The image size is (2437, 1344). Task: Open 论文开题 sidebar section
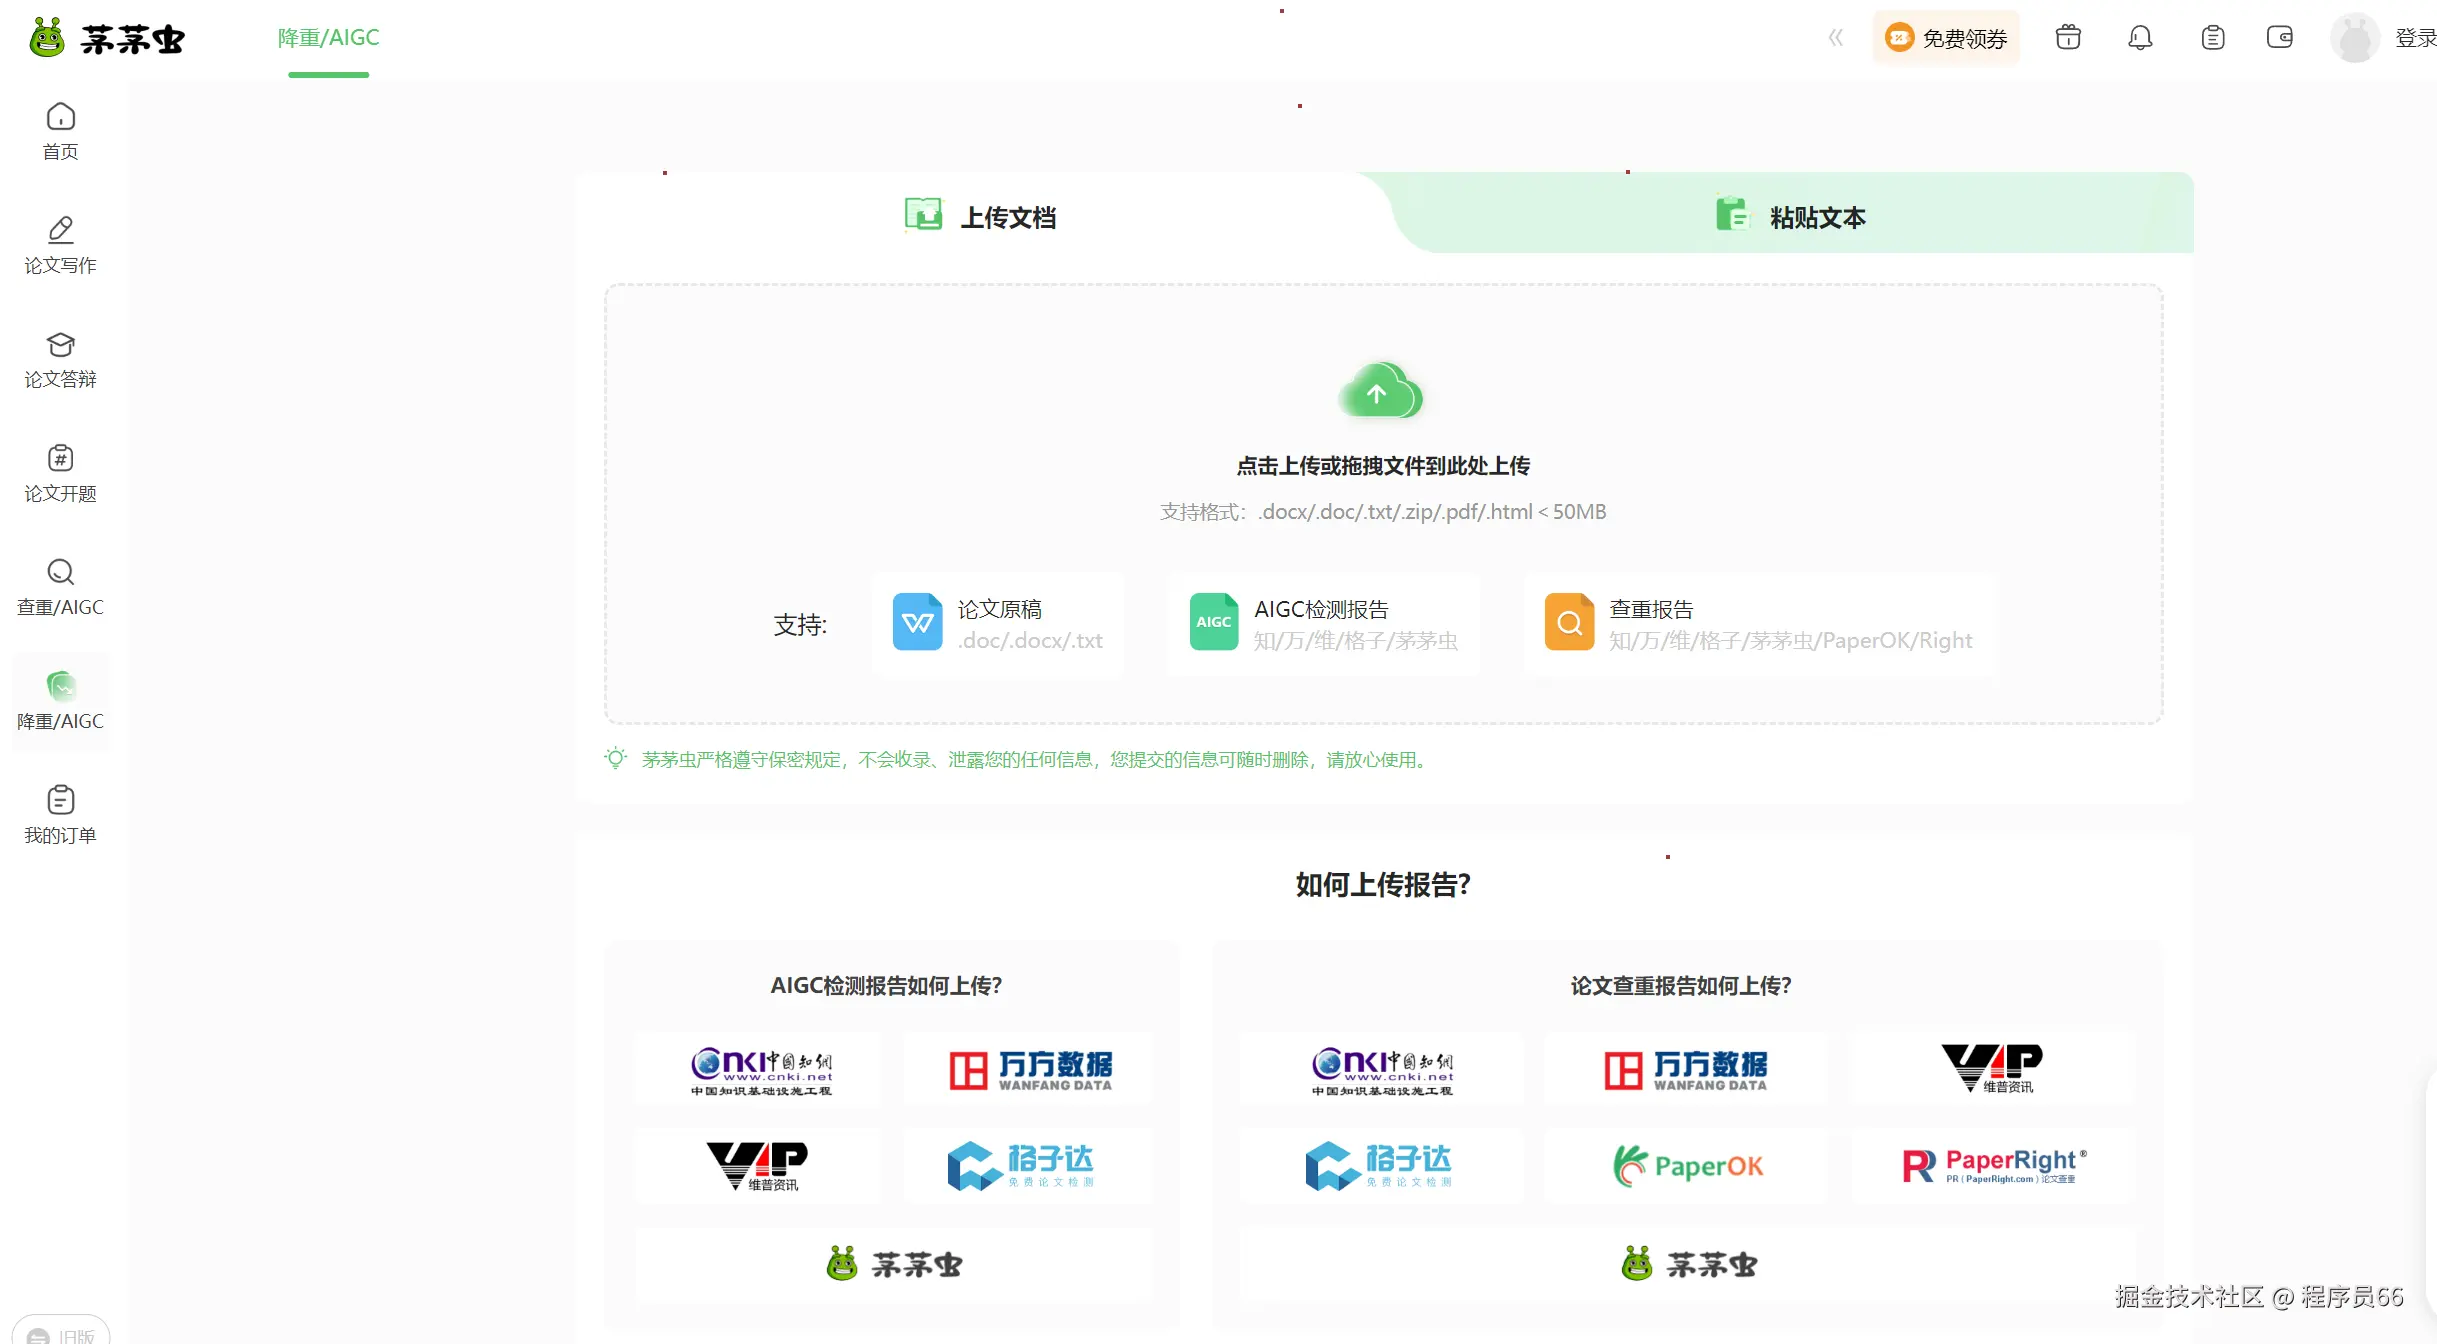coord(60,473)
